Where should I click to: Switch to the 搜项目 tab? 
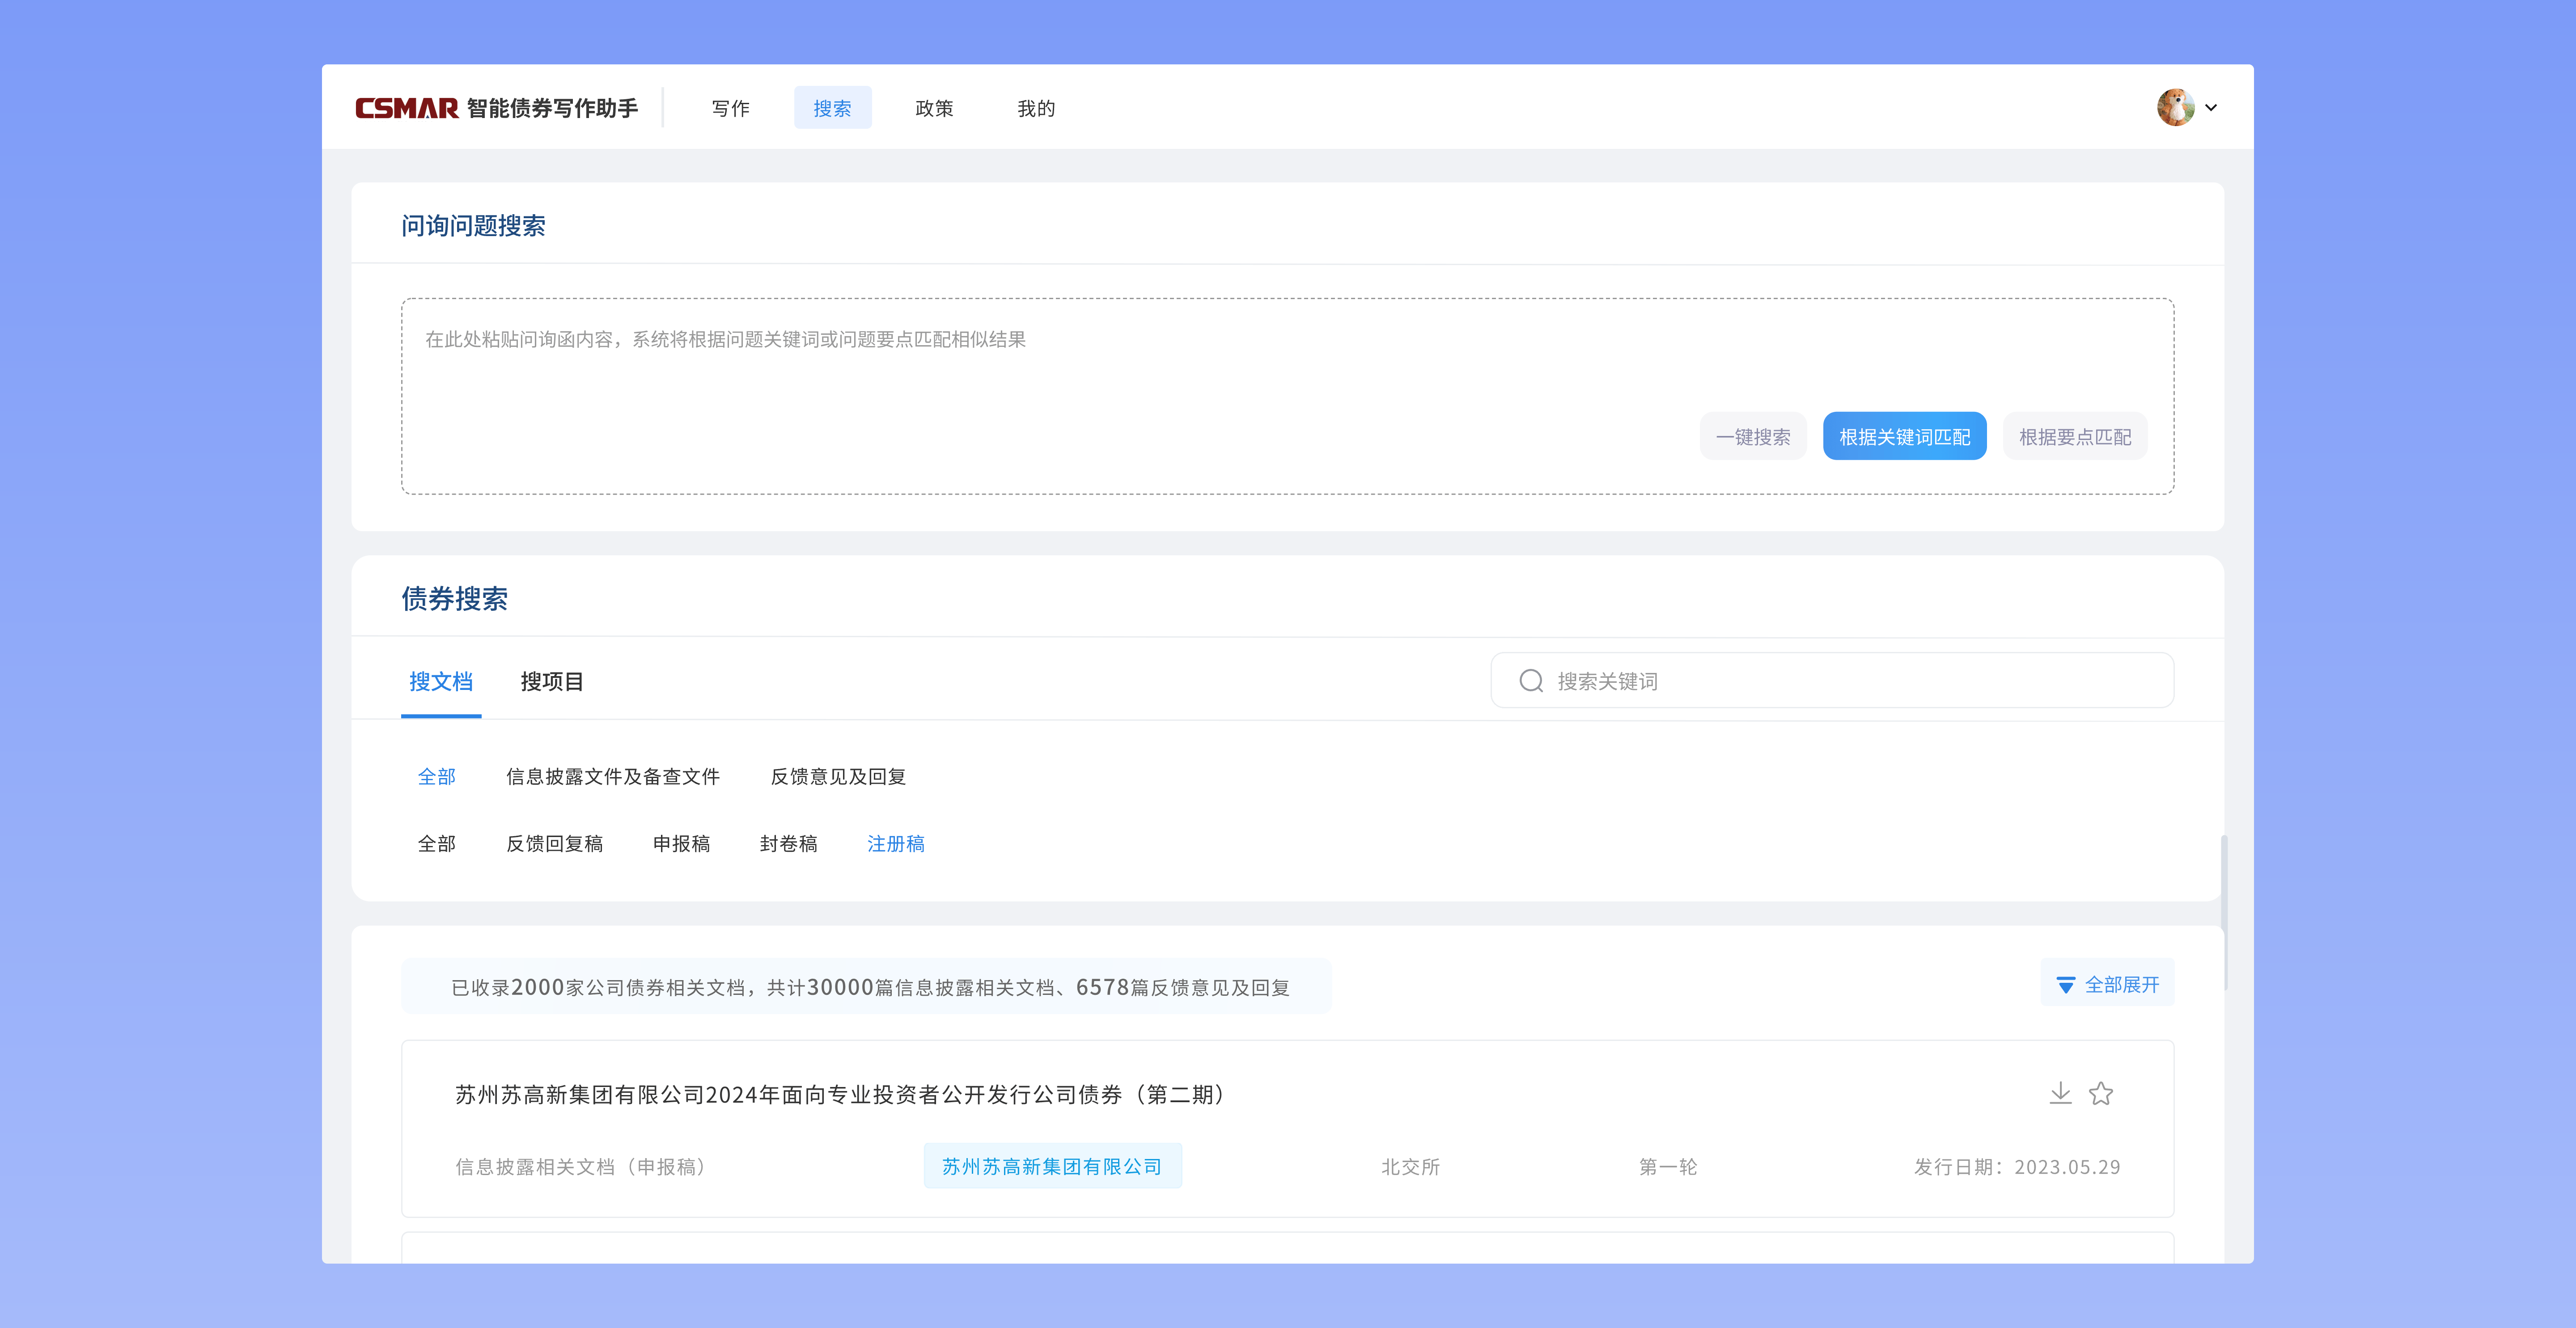click(x=551, y=681)
